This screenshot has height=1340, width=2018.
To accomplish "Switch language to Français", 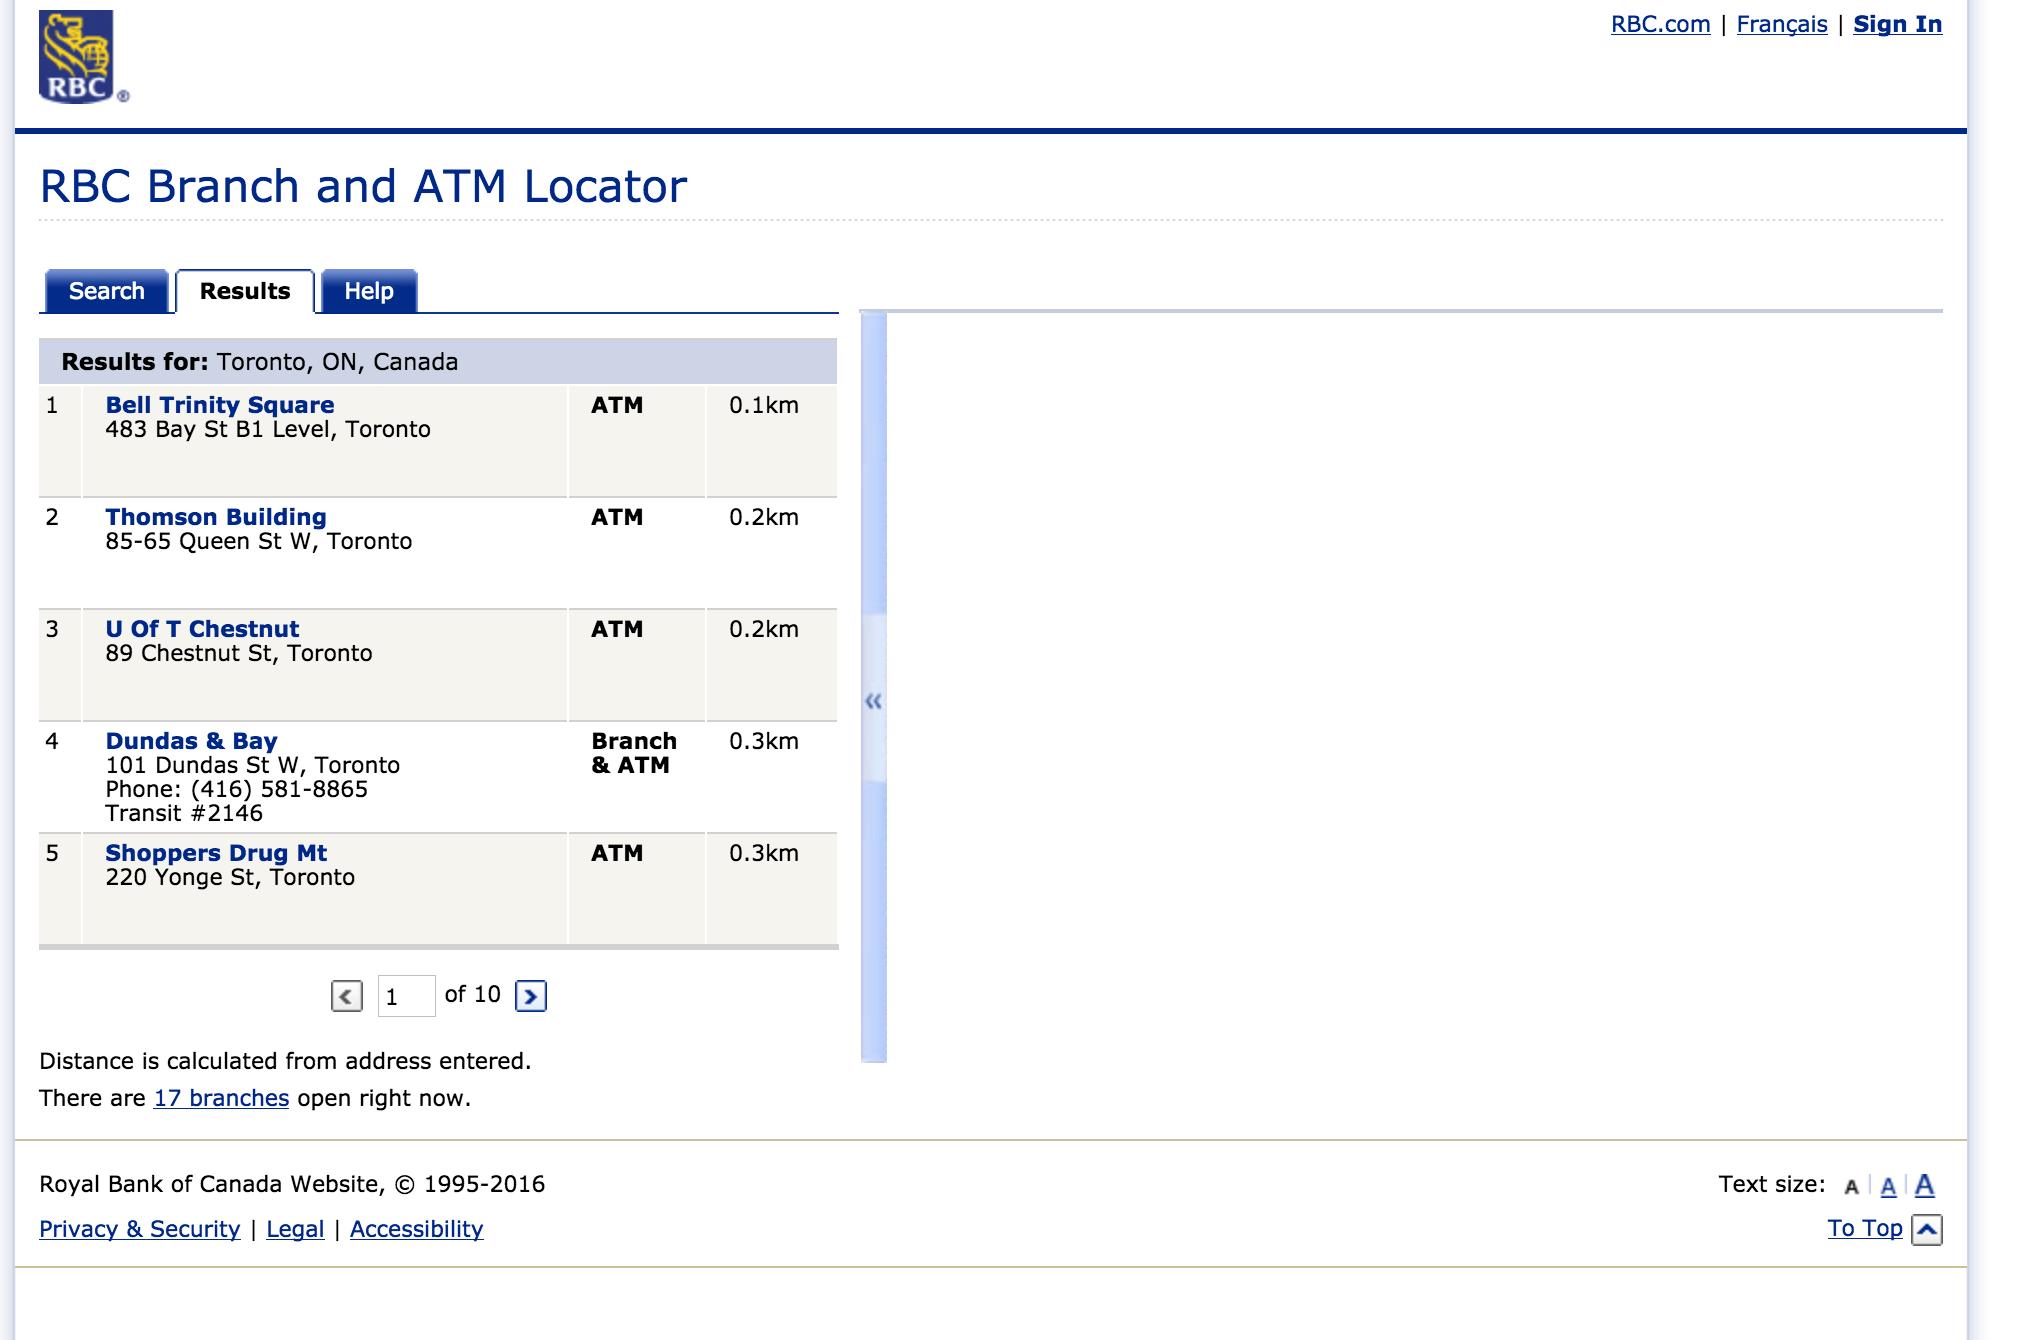I will 1781,25.
